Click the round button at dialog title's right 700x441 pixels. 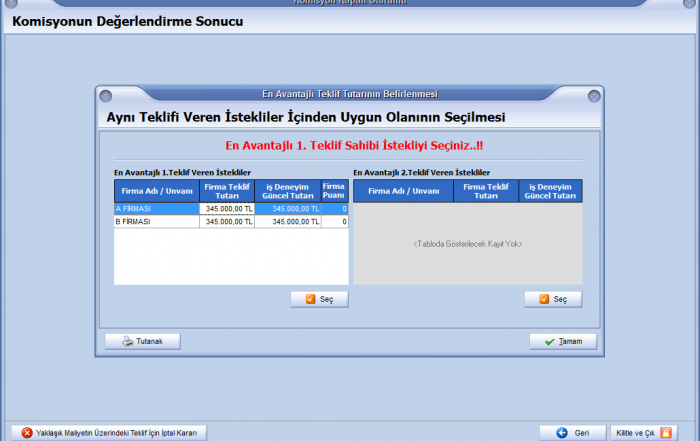(594, 95)
